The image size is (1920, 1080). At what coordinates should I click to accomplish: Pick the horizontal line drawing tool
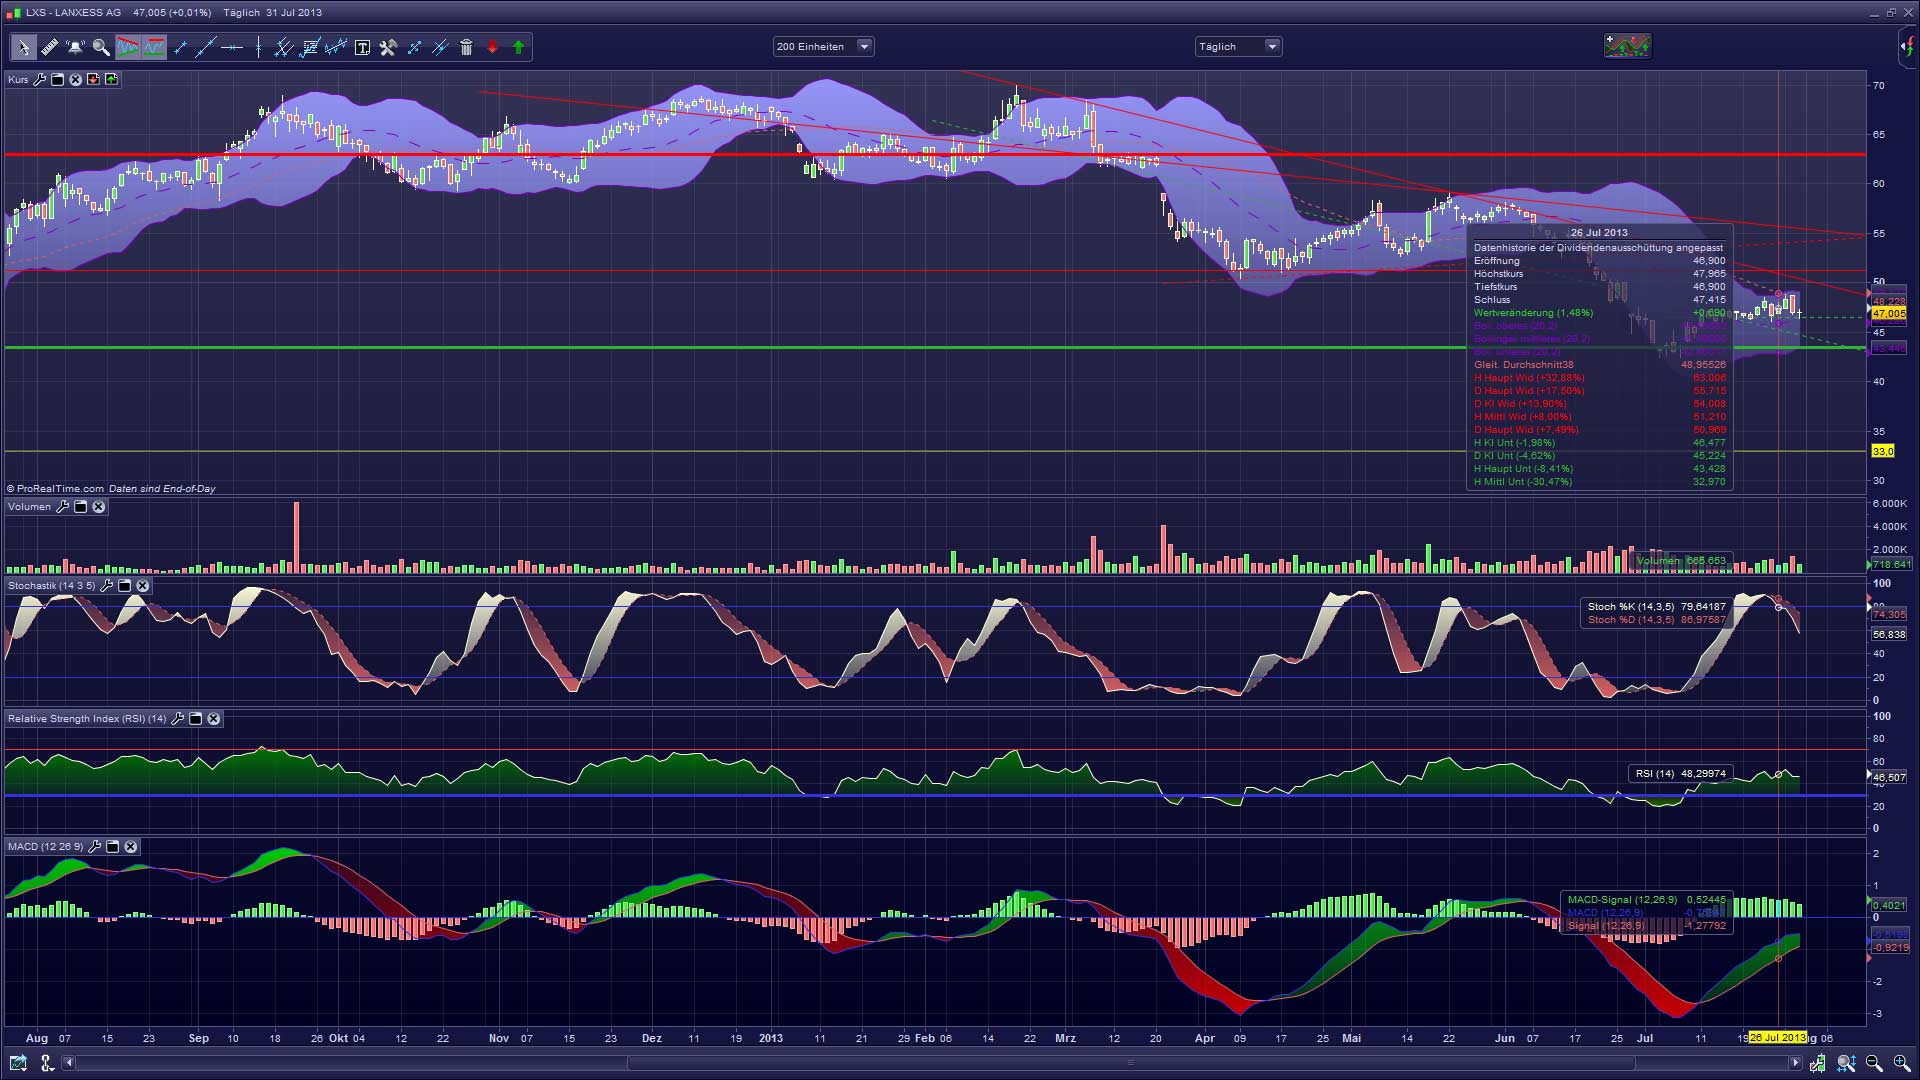(232, 47)
